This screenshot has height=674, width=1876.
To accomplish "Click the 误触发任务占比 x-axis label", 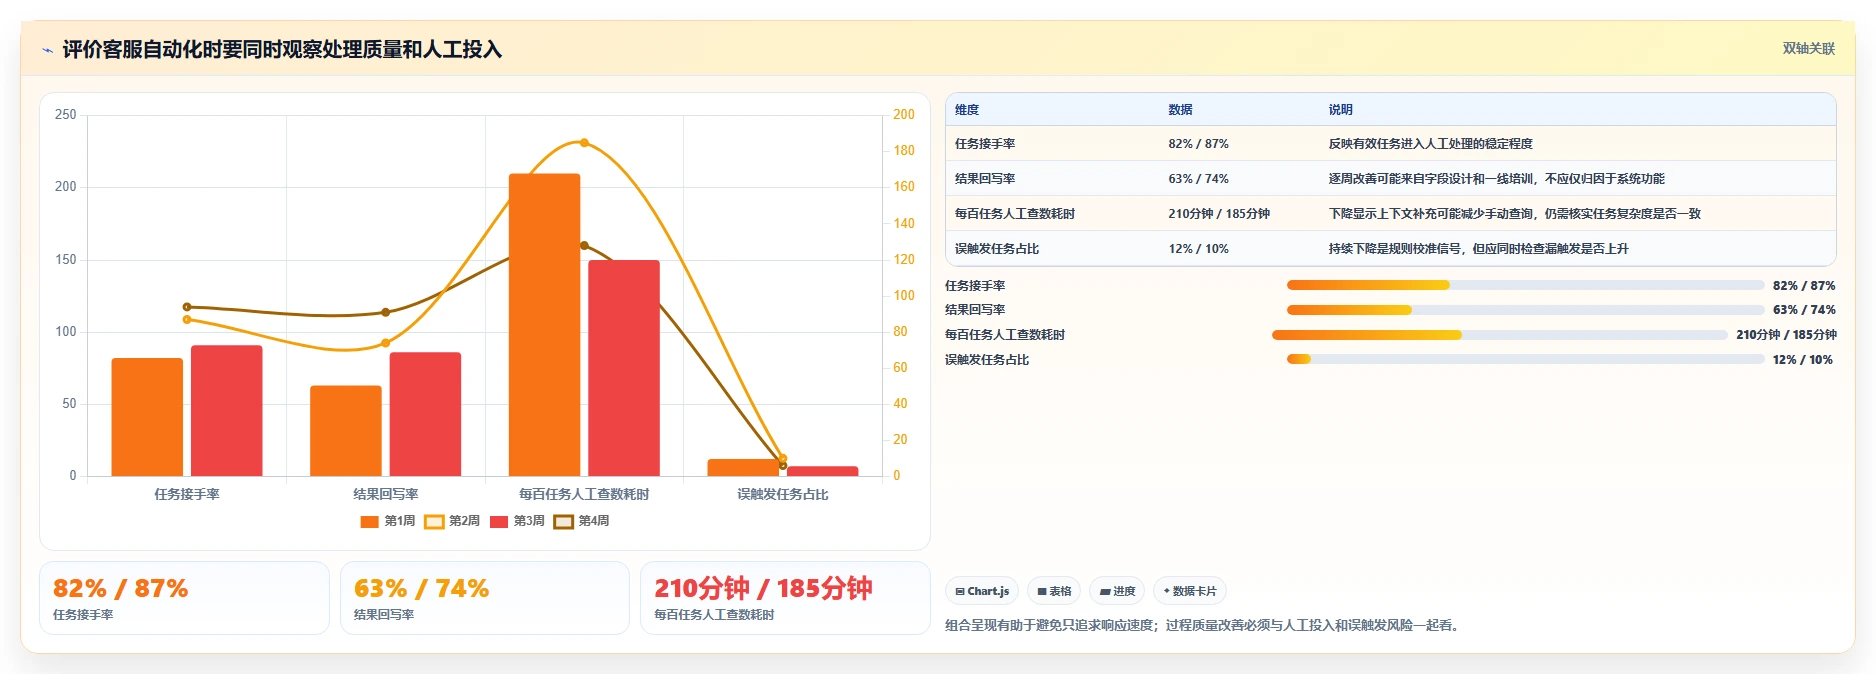I will [x=783, y=494].
